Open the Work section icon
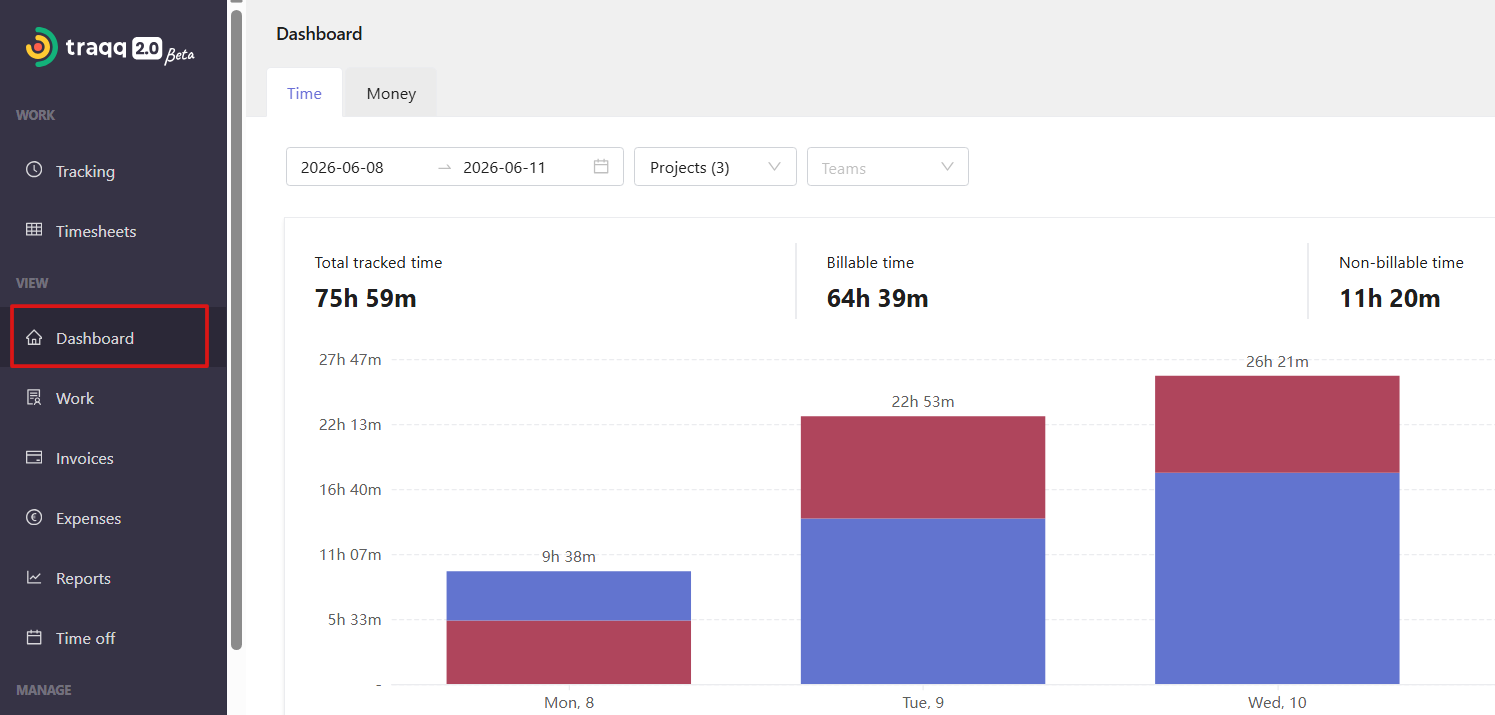Viewport: 1495px width, 715px height. pos(34,398)
